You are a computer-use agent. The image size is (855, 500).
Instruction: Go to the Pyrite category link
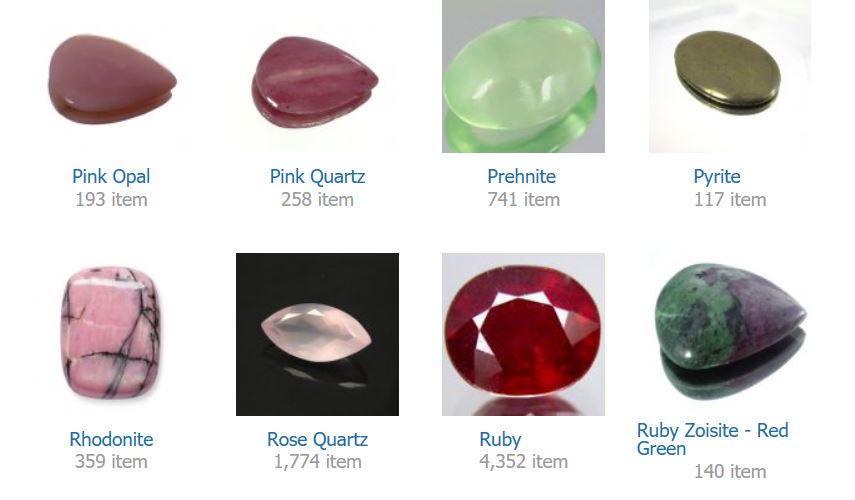pyautogui.click(x=716, y=177)
